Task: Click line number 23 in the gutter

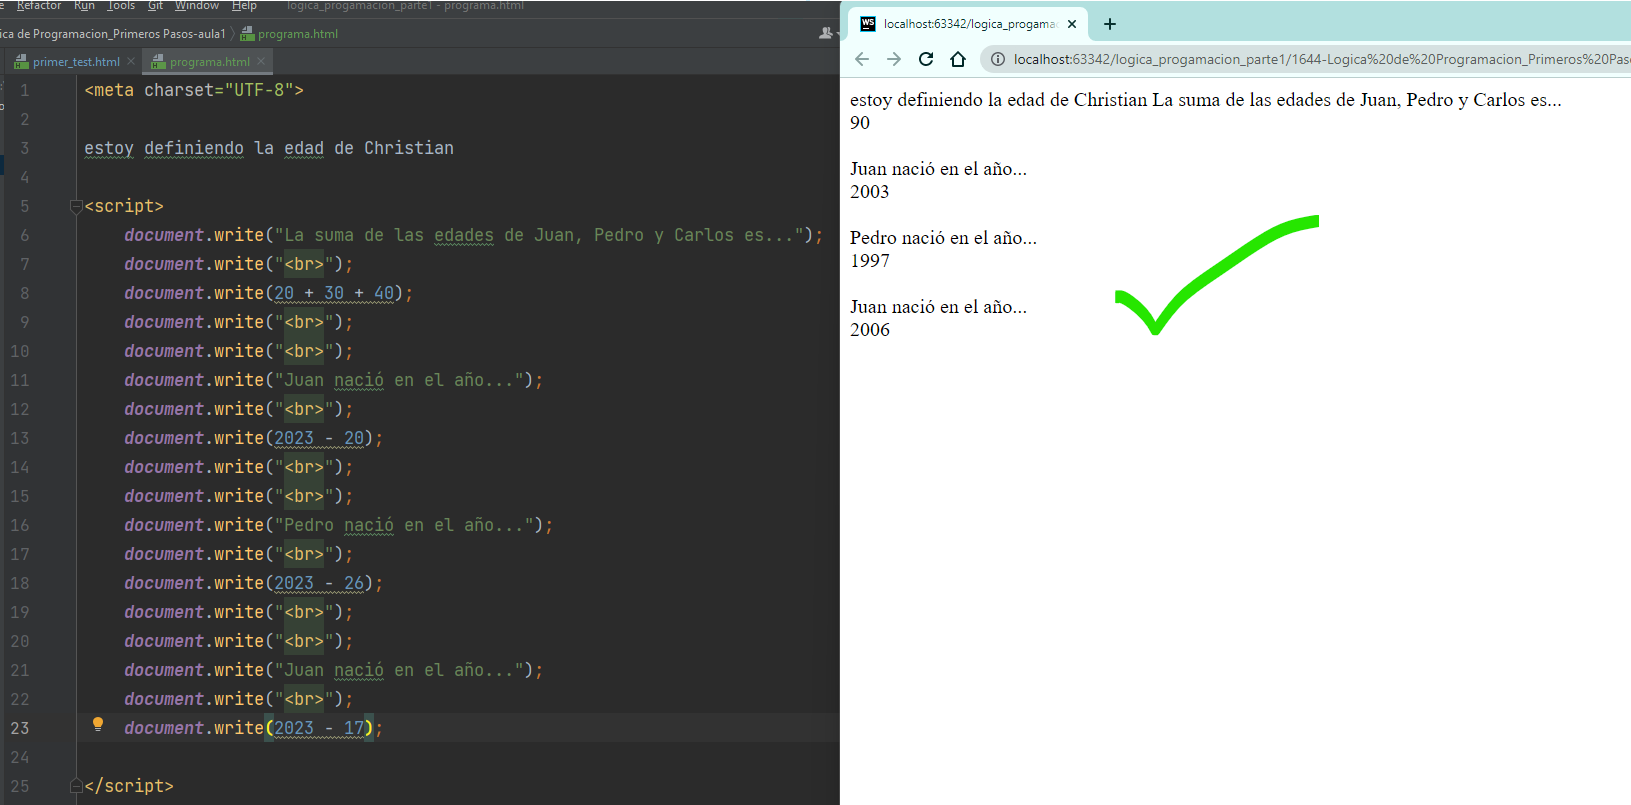Action: pyautogui.click(x=20, y=728)
